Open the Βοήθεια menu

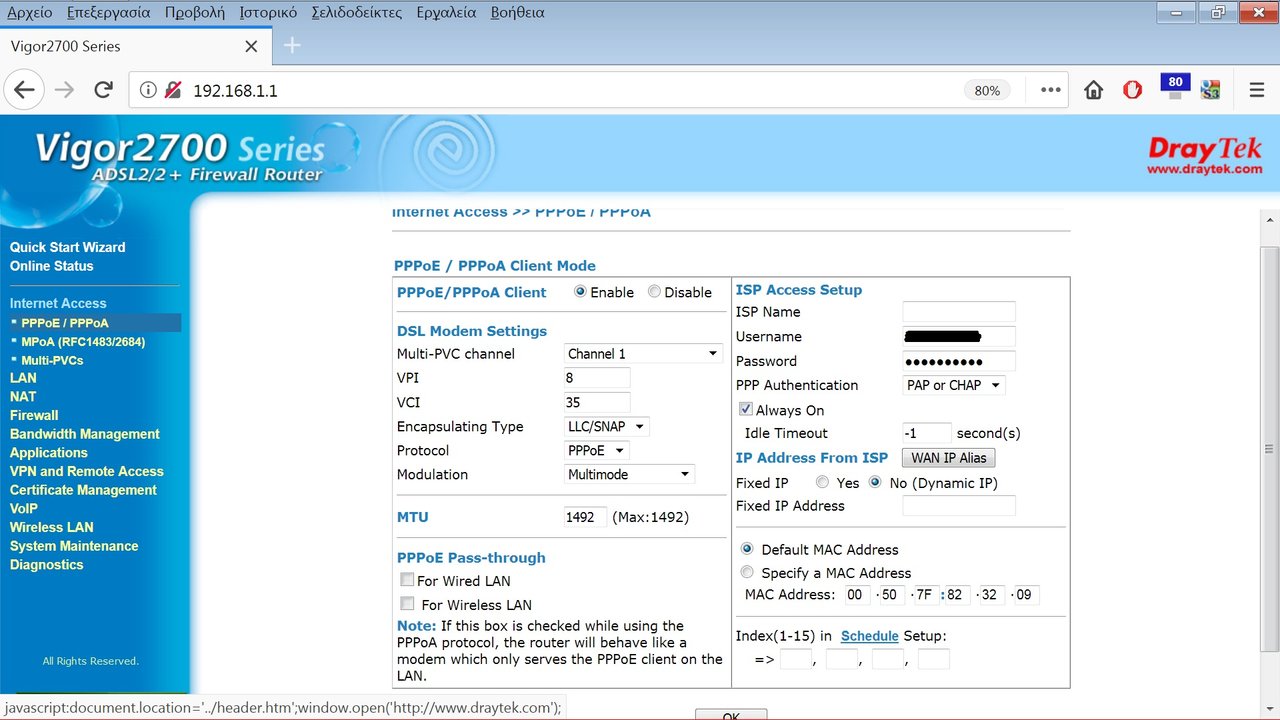tap(518, 13)
